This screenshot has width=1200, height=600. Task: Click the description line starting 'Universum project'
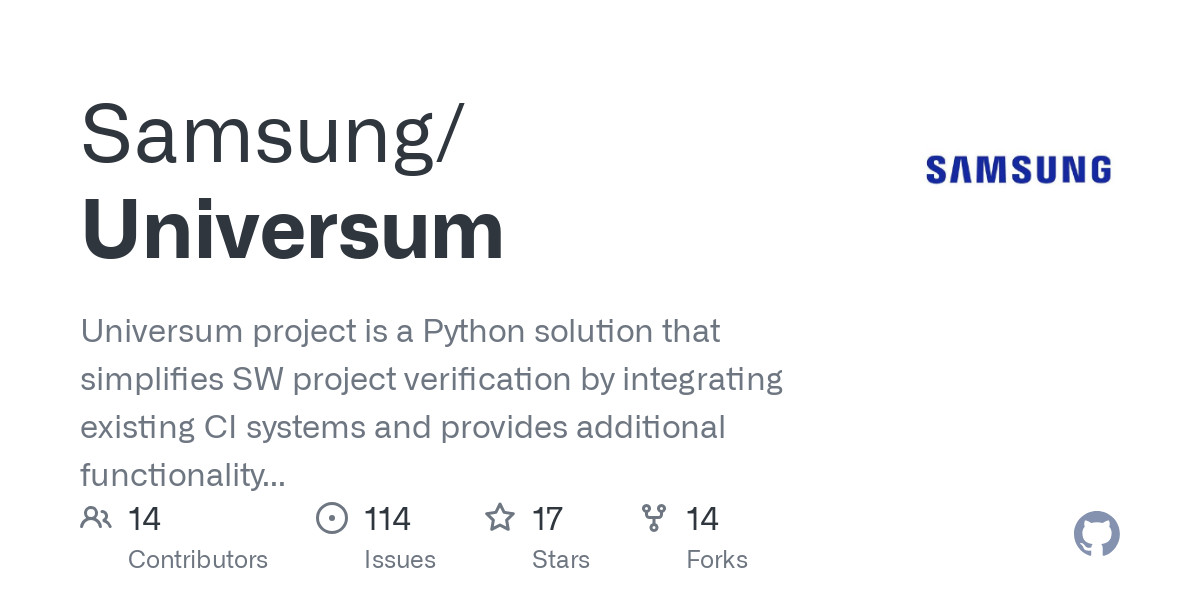pos(400,331)
